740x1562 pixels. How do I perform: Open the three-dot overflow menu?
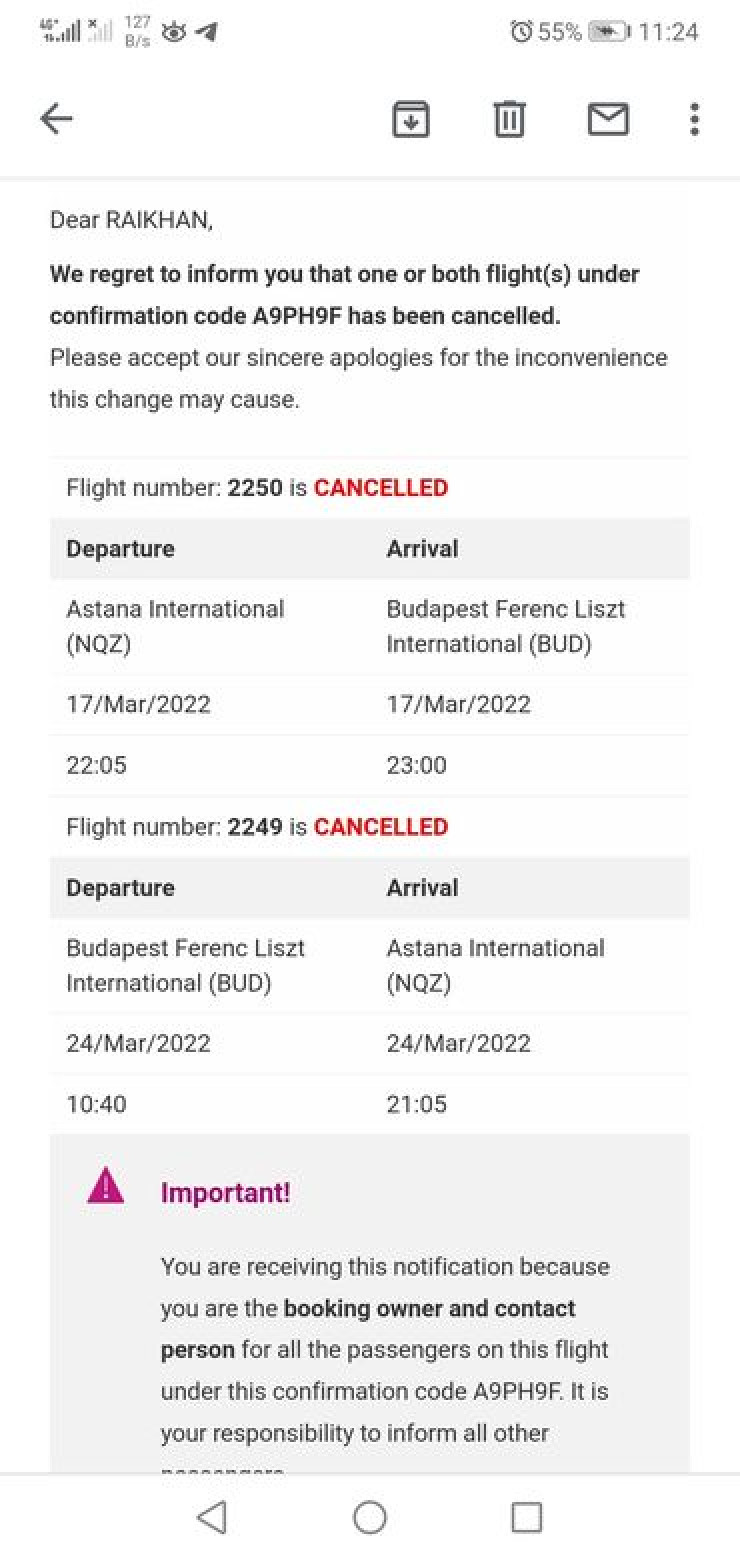point(694,119)
